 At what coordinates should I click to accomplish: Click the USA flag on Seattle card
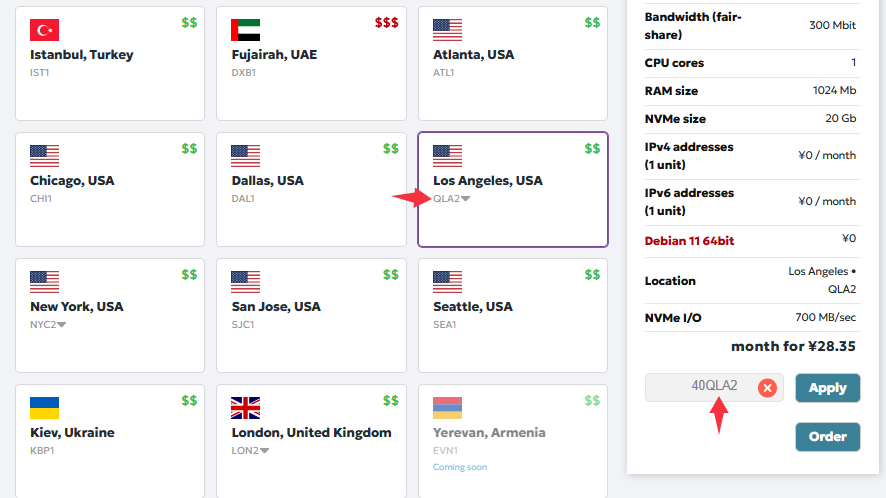pyautogui.click(x=447, y=282)
